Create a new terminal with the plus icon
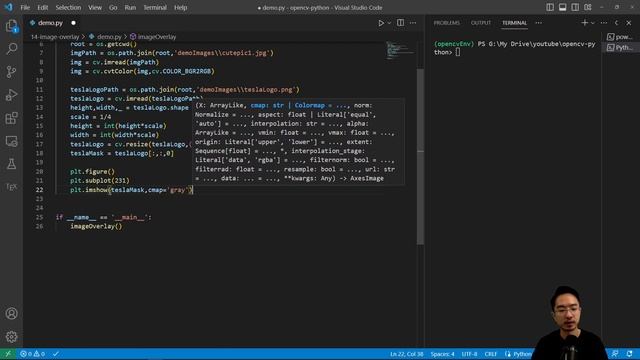The height and width of the screenshot is (360, 640). point(584,23)
